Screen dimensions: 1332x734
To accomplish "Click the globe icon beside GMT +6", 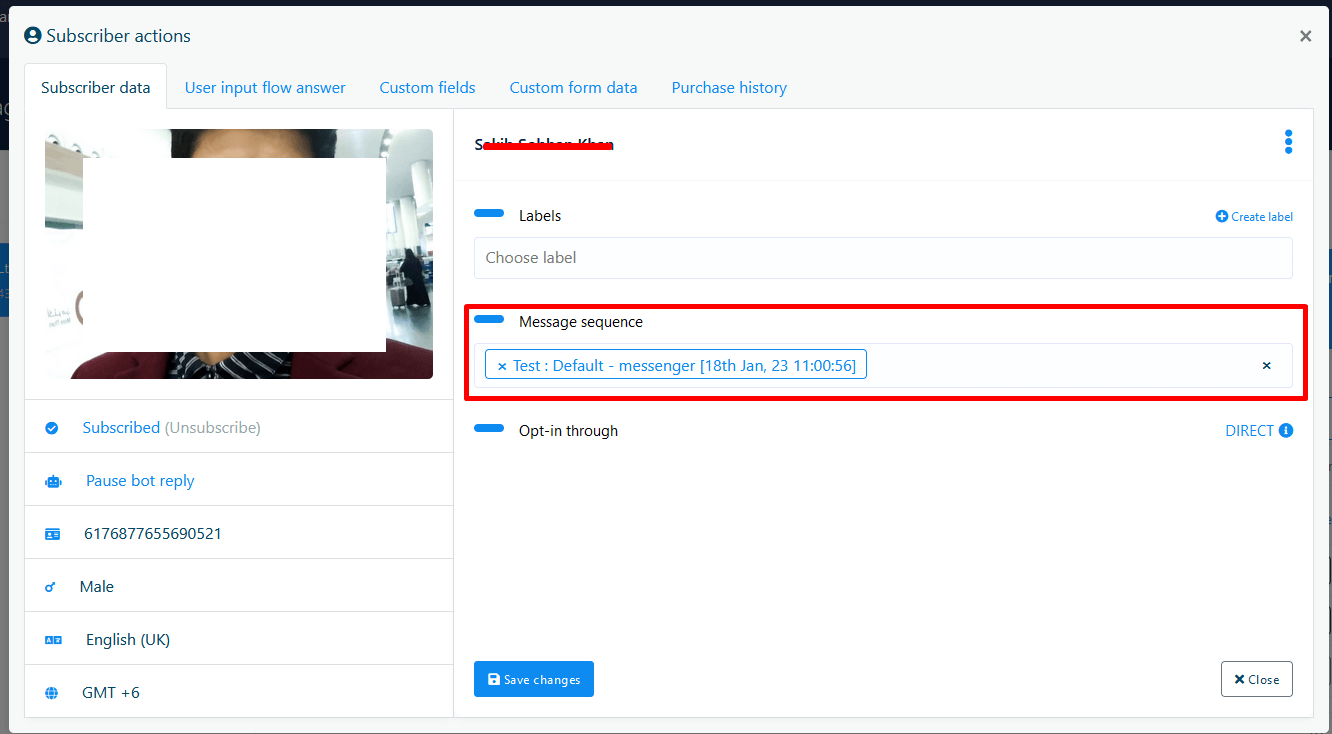I will pyautogui.click(x=52, y=693).
